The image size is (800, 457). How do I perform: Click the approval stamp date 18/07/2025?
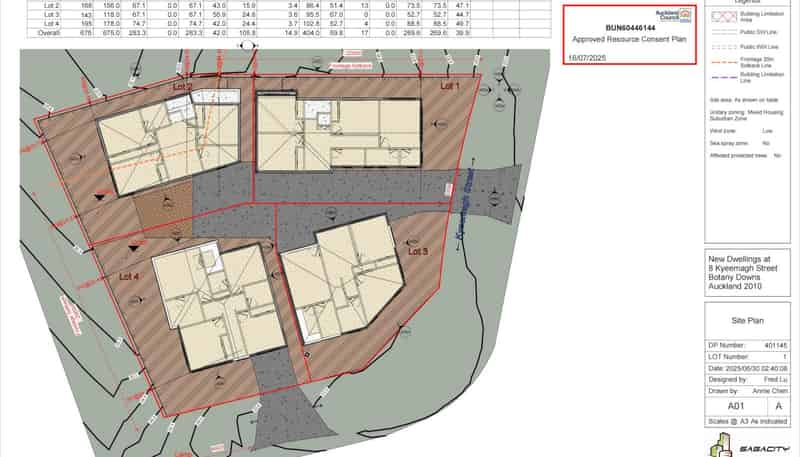tap(587, 58)
